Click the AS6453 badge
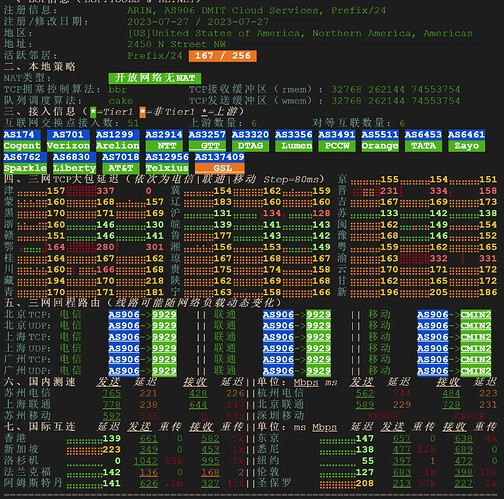Viewport: 504px width, 499px height. pyautogui.click(x=423, y=135)
